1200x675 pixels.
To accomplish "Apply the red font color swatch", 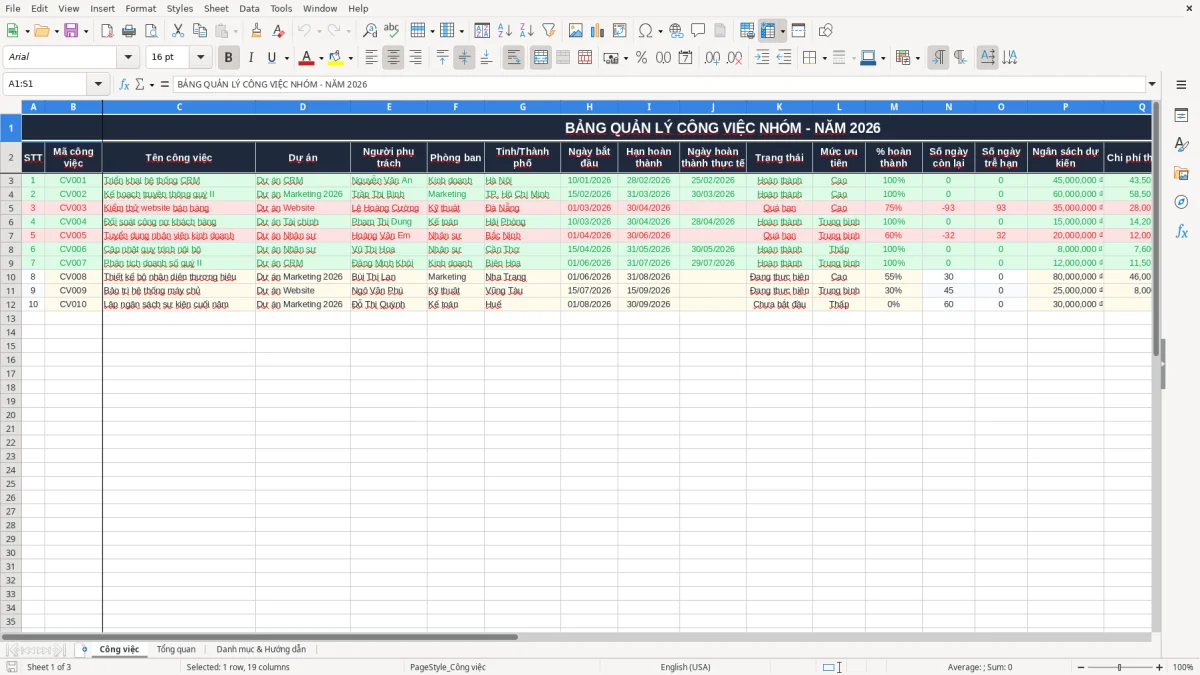I will (306, 58).
